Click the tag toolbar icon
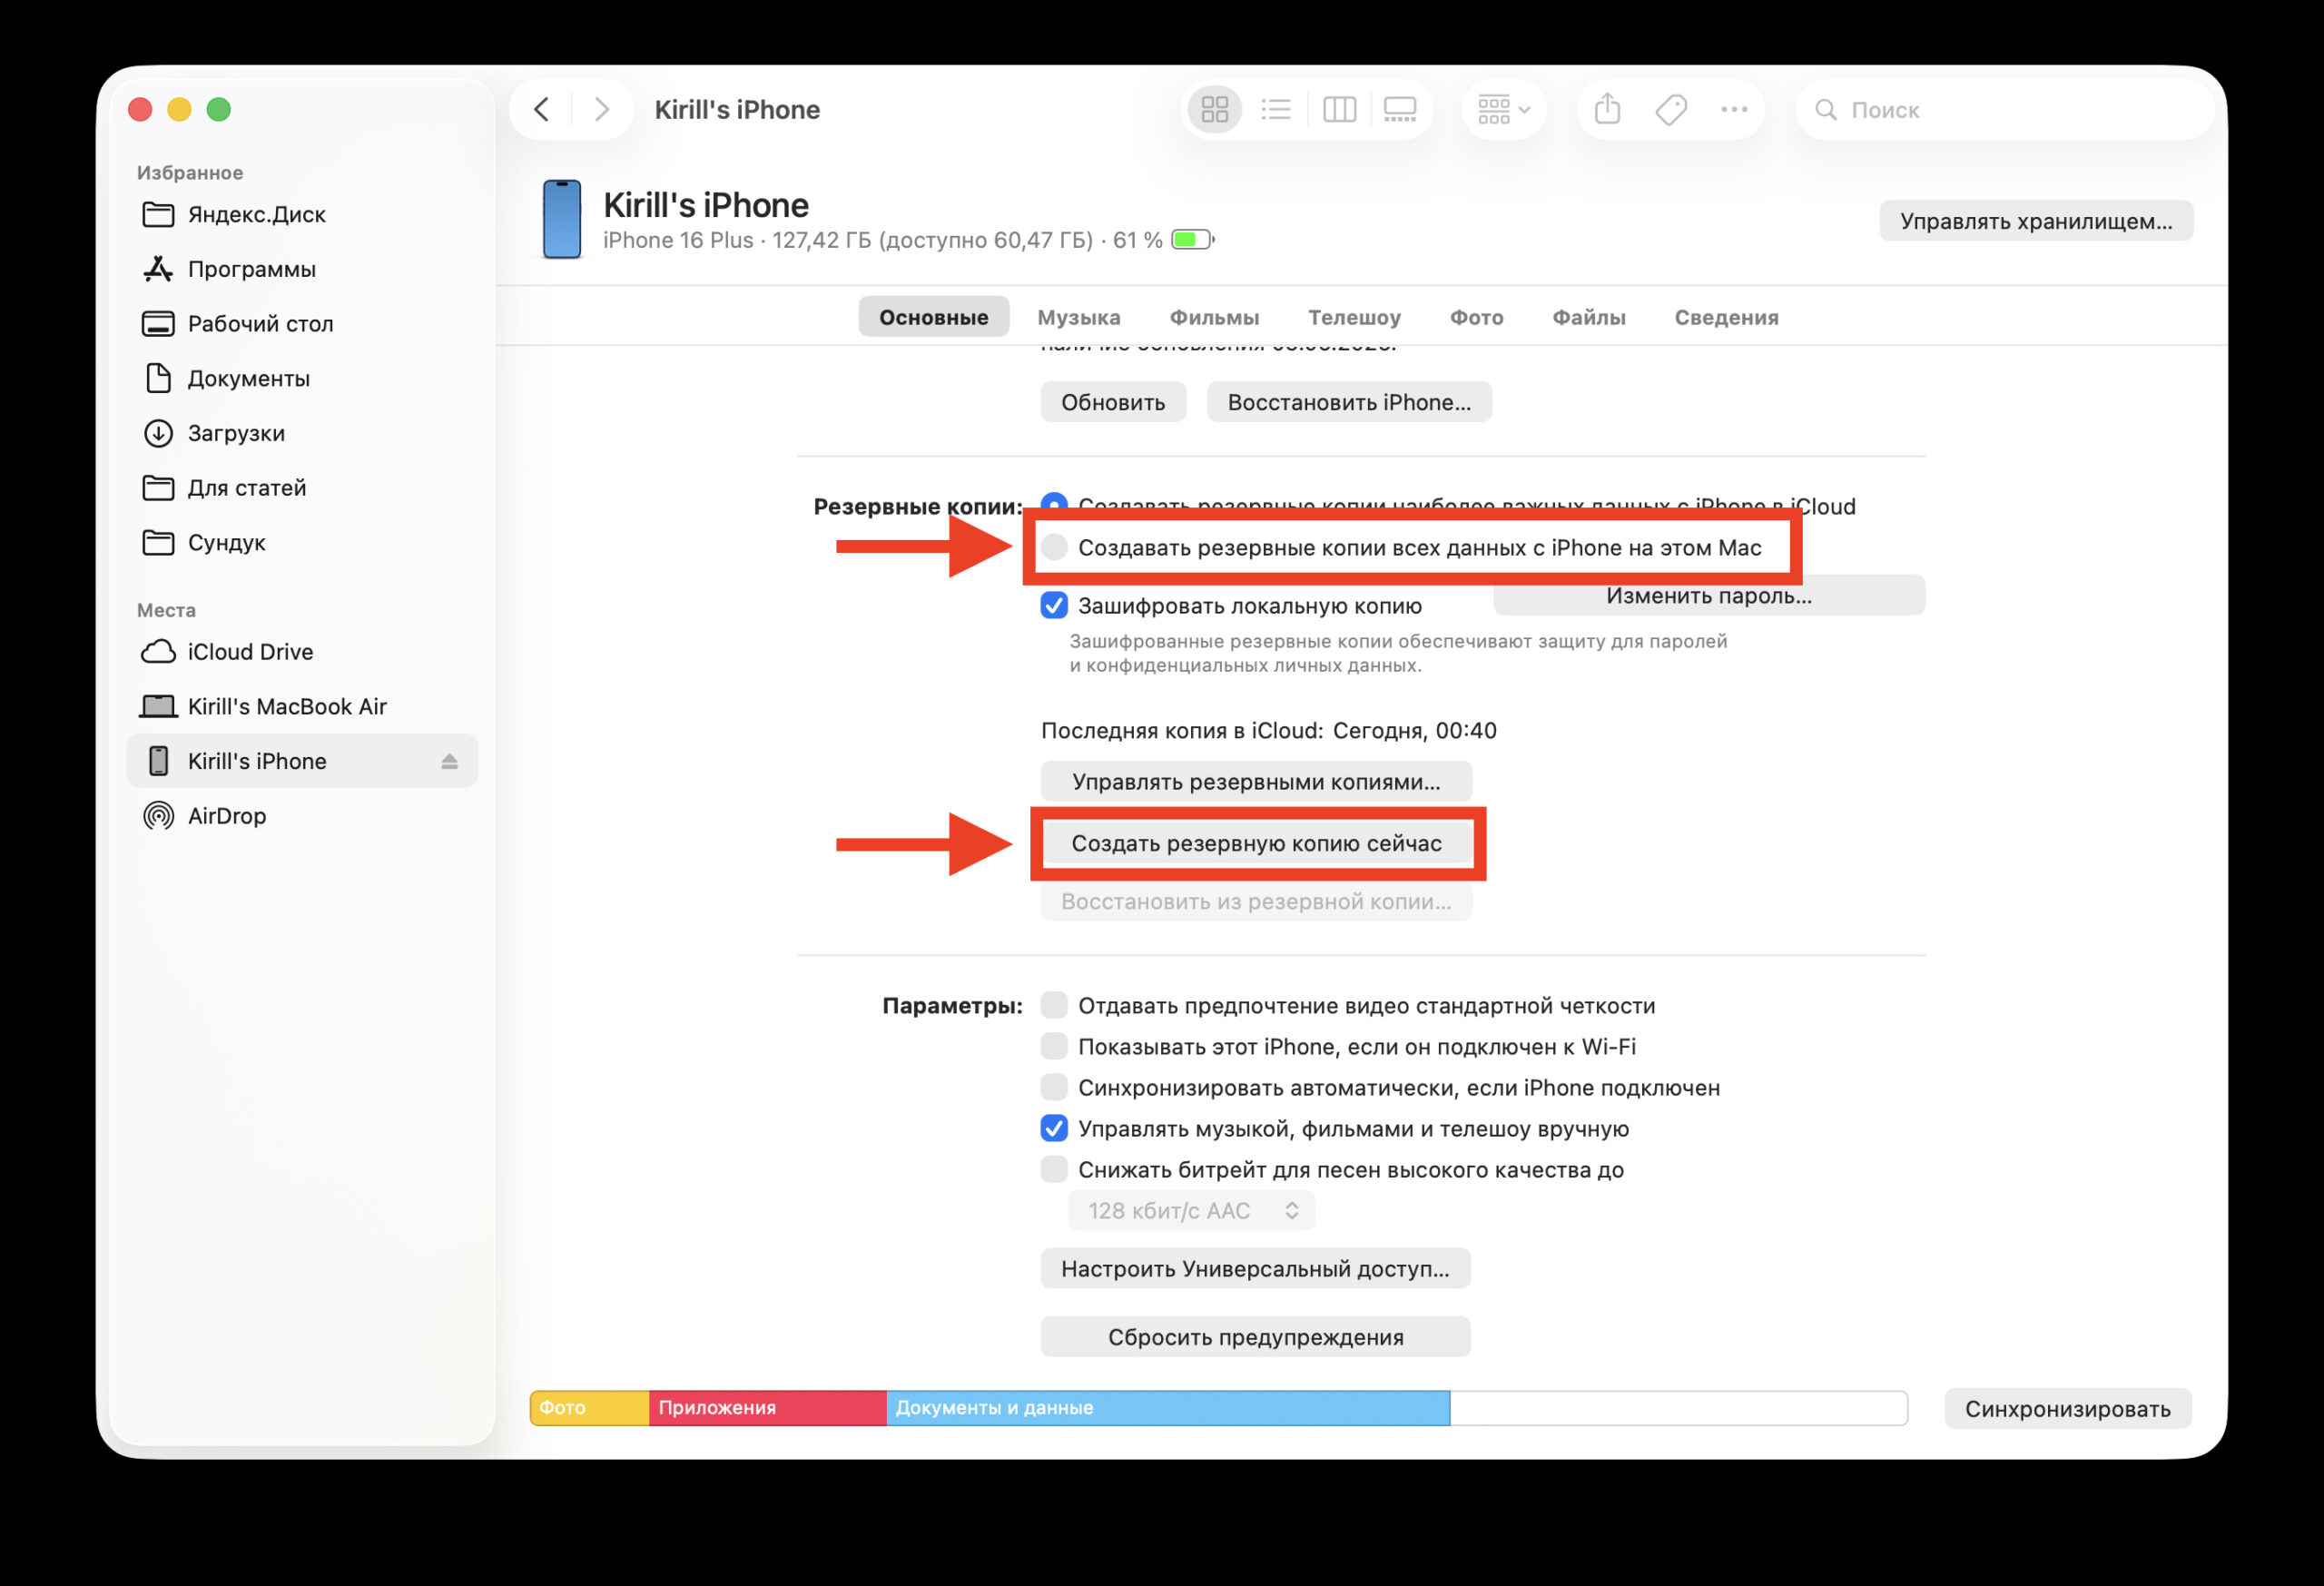The image size is (2324, 1586). click(1671, 109)
